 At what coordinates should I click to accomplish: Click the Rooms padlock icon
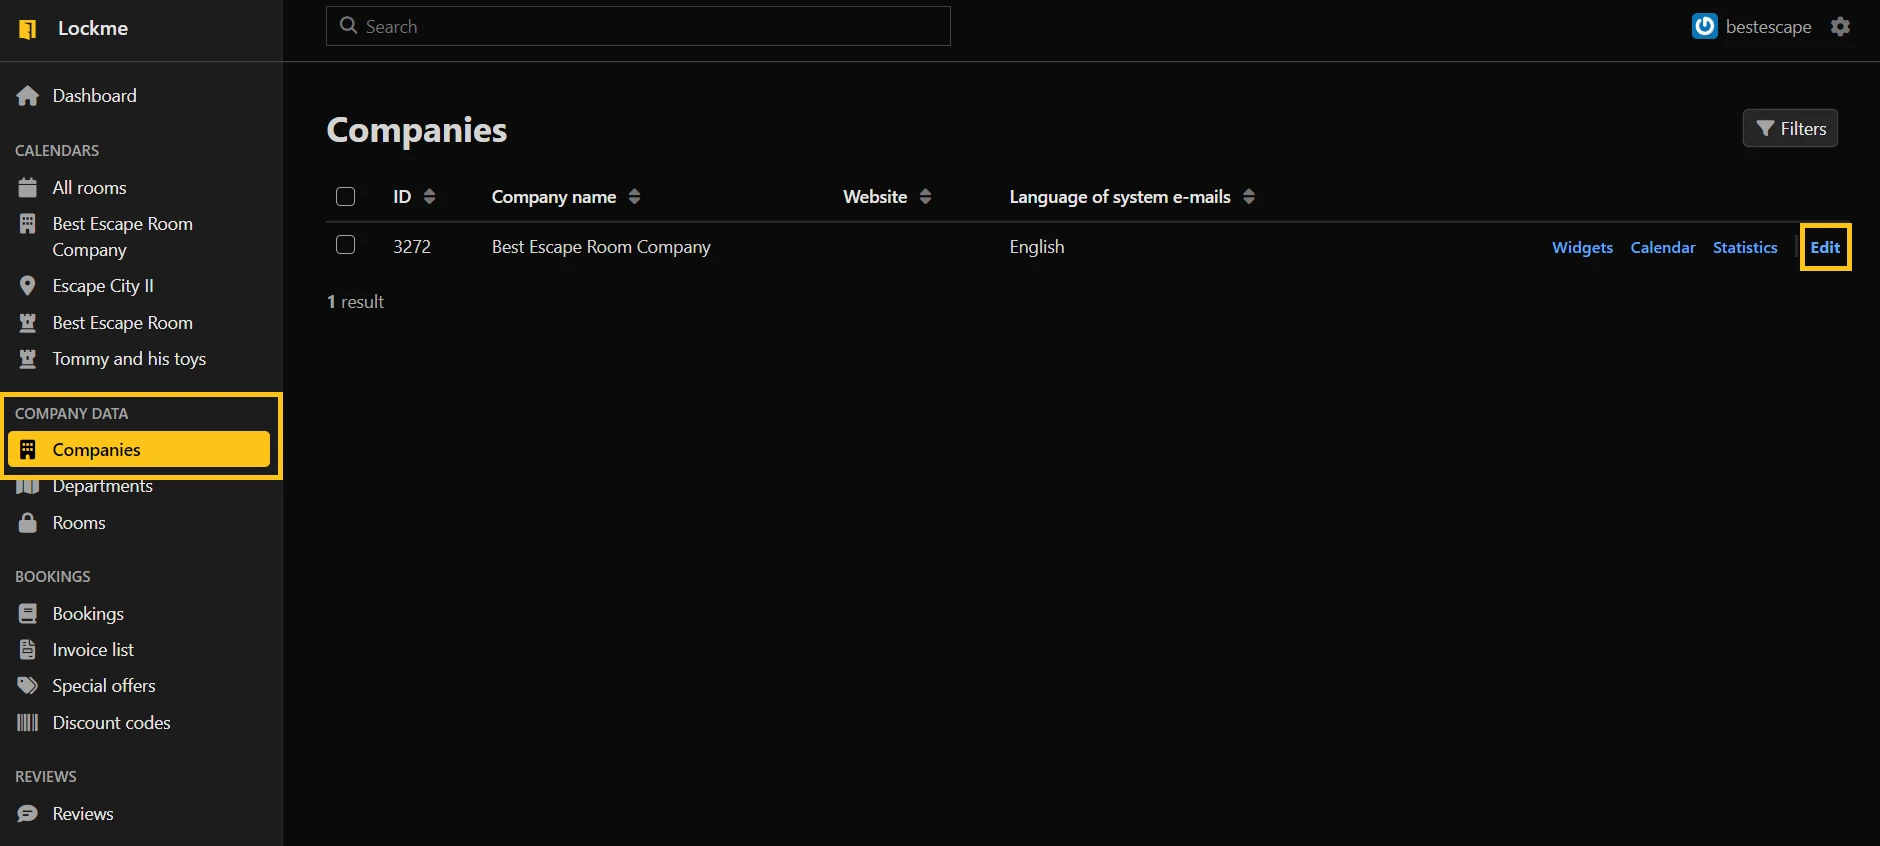pos(28,523)
